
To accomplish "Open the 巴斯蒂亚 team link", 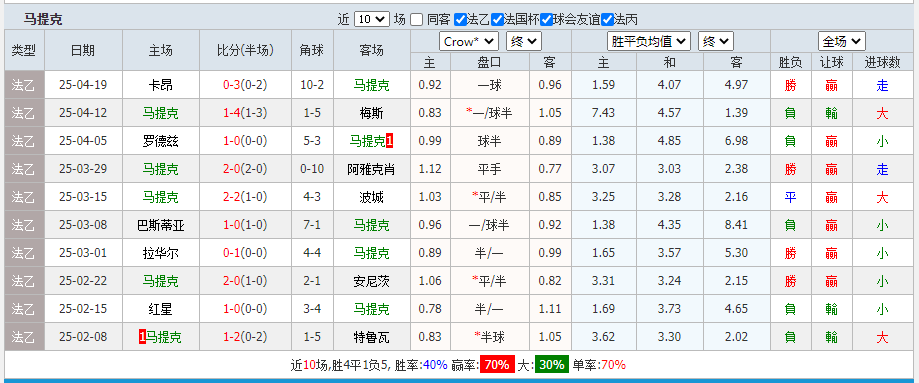I will [161, 225].
